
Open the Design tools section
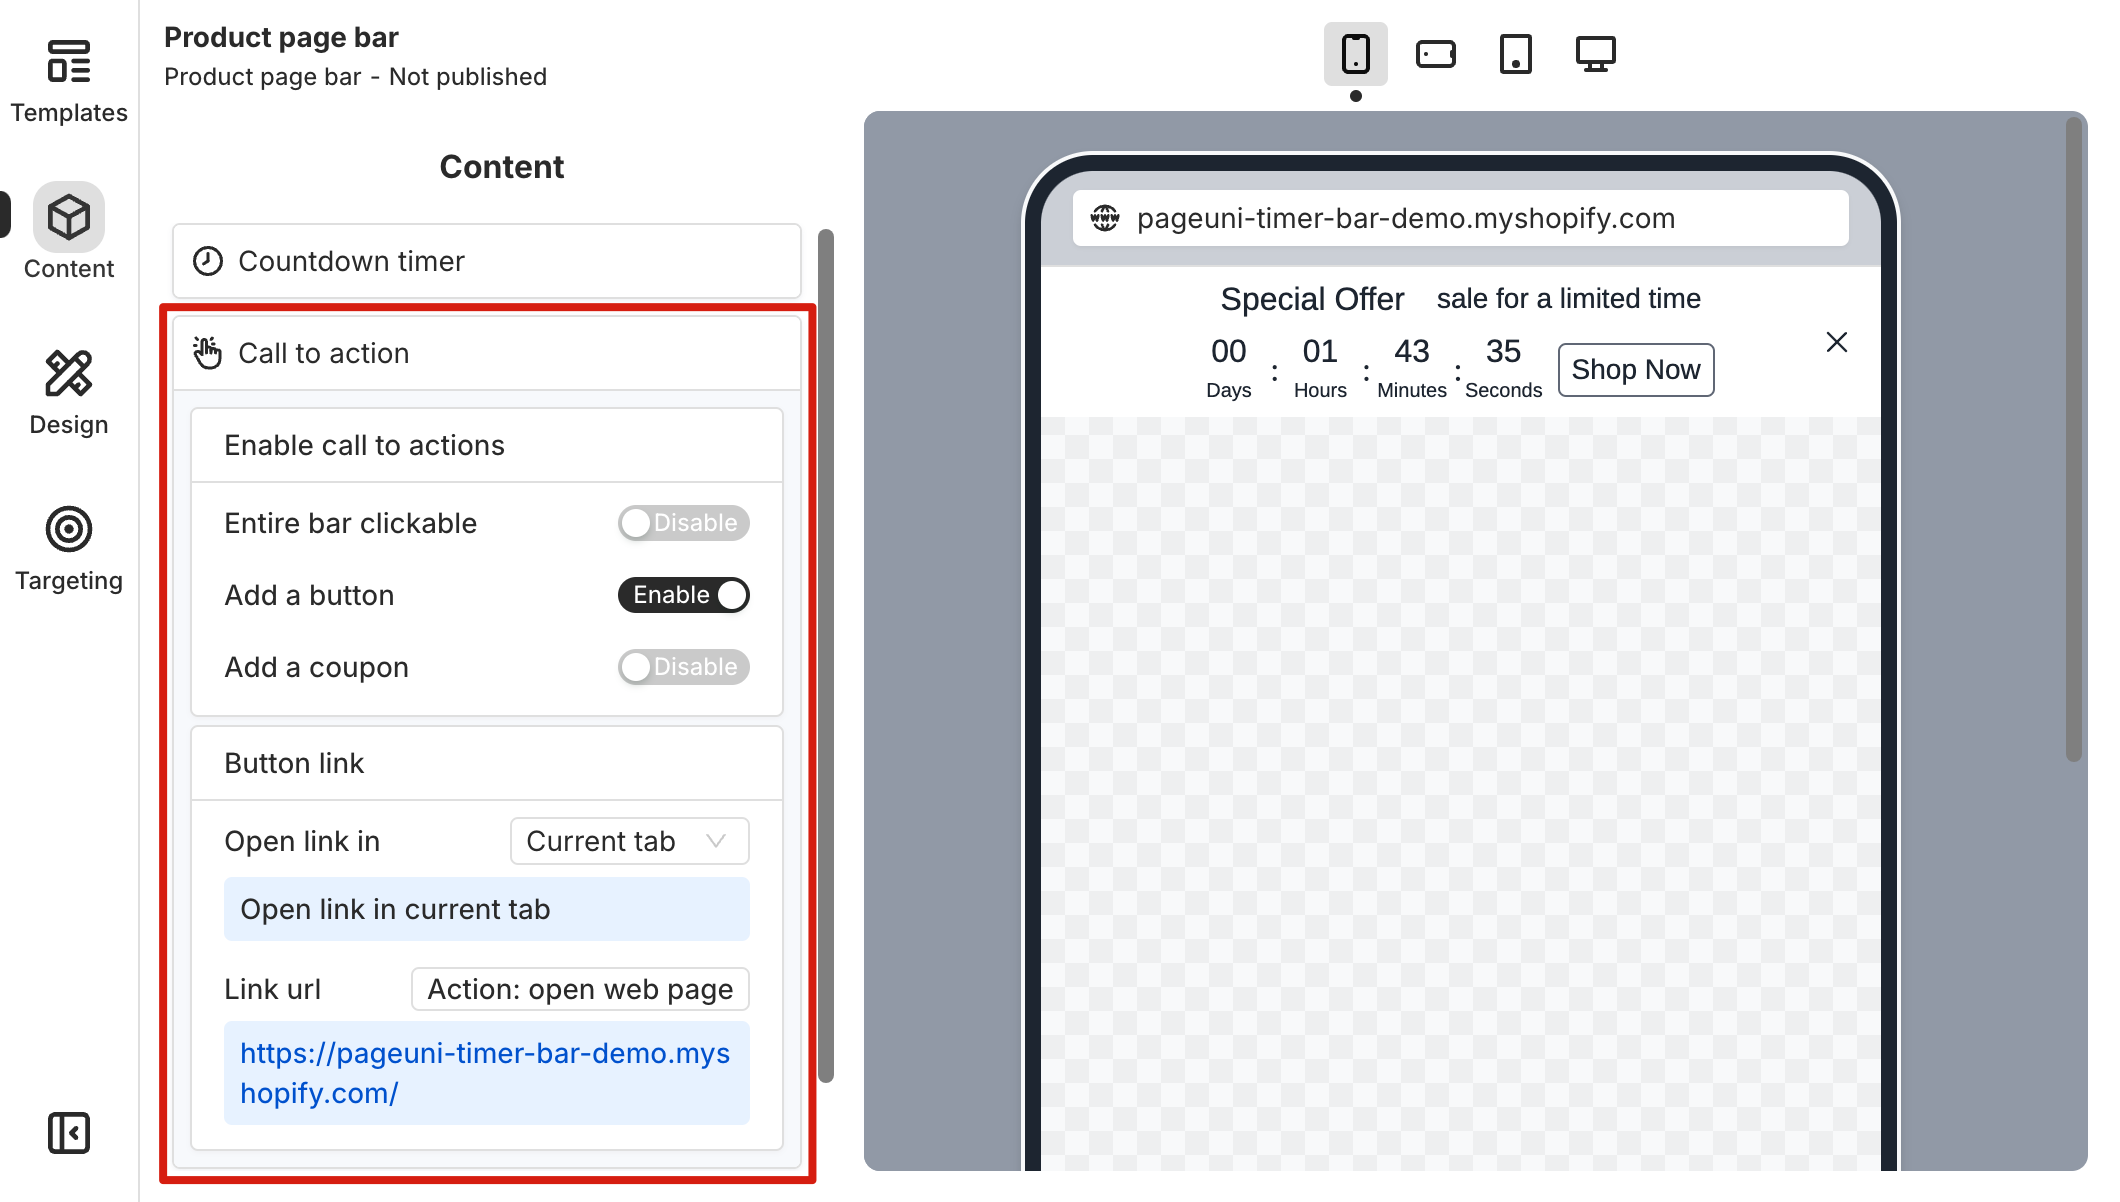click(69, 394)
